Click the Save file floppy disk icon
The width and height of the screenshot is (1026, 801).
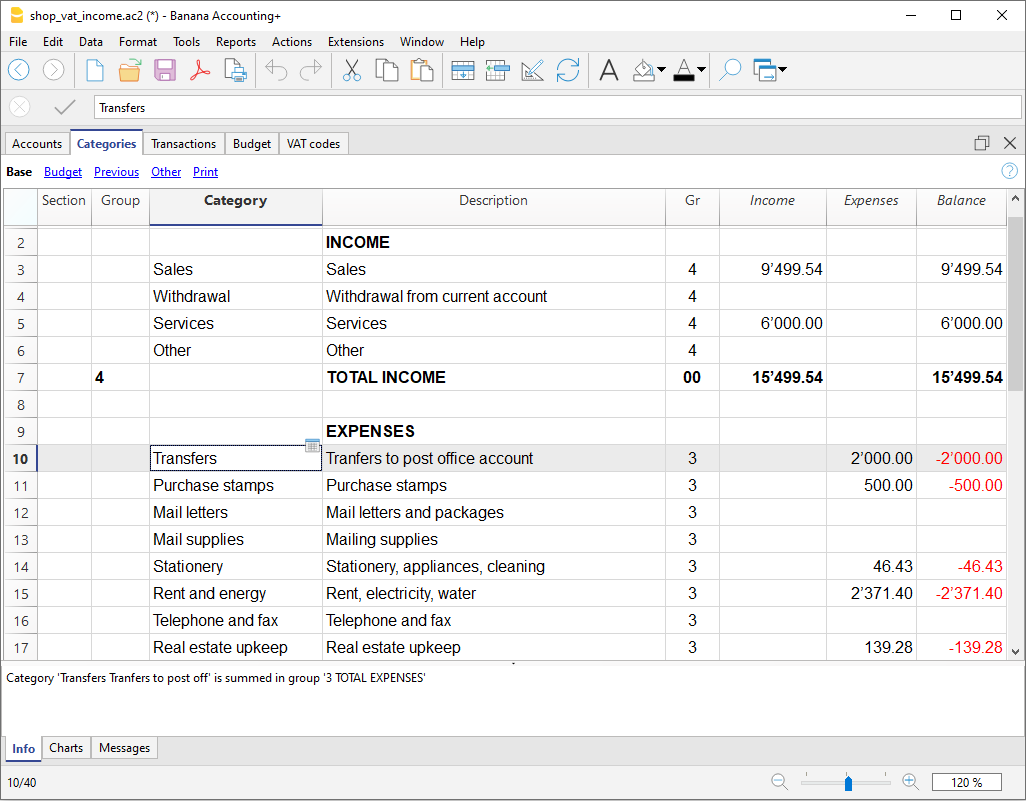point(165,70)
